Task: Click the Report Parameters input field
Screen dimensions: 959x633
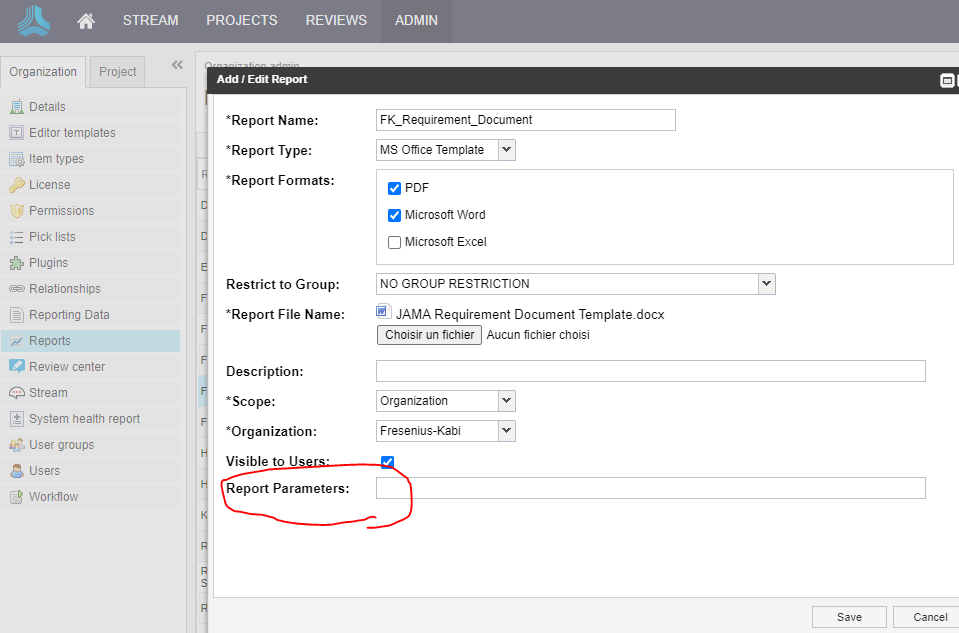Action: 651,488
